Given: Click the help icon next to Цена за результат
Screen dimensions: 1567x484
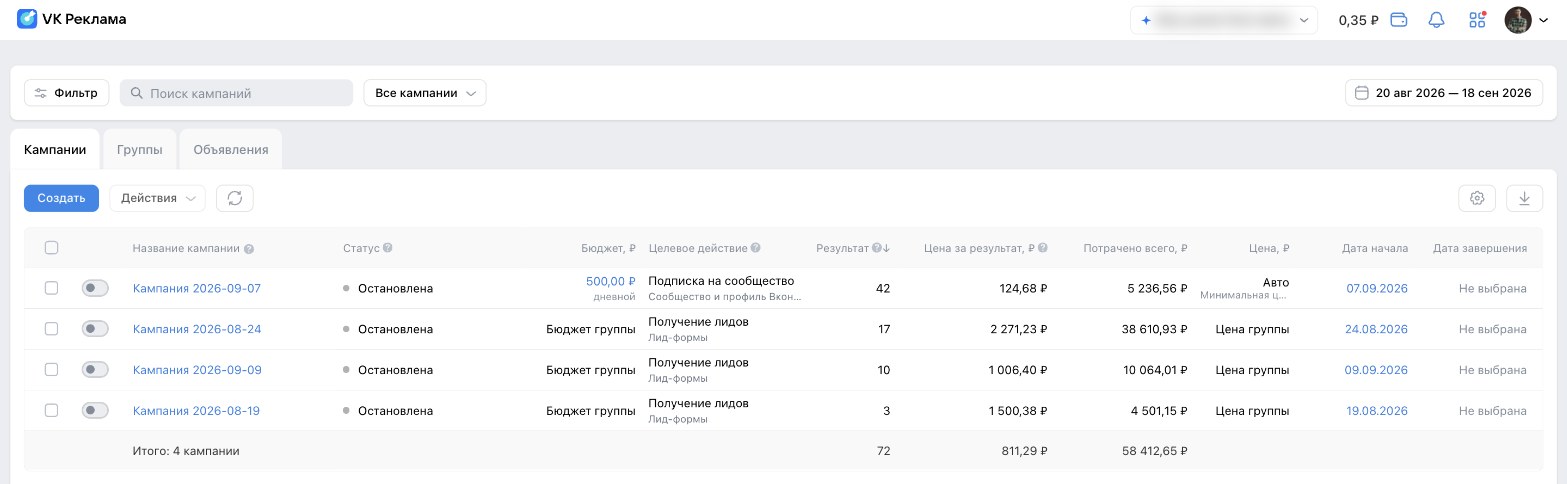Looking at the screenshot, I should point(1042,248).
